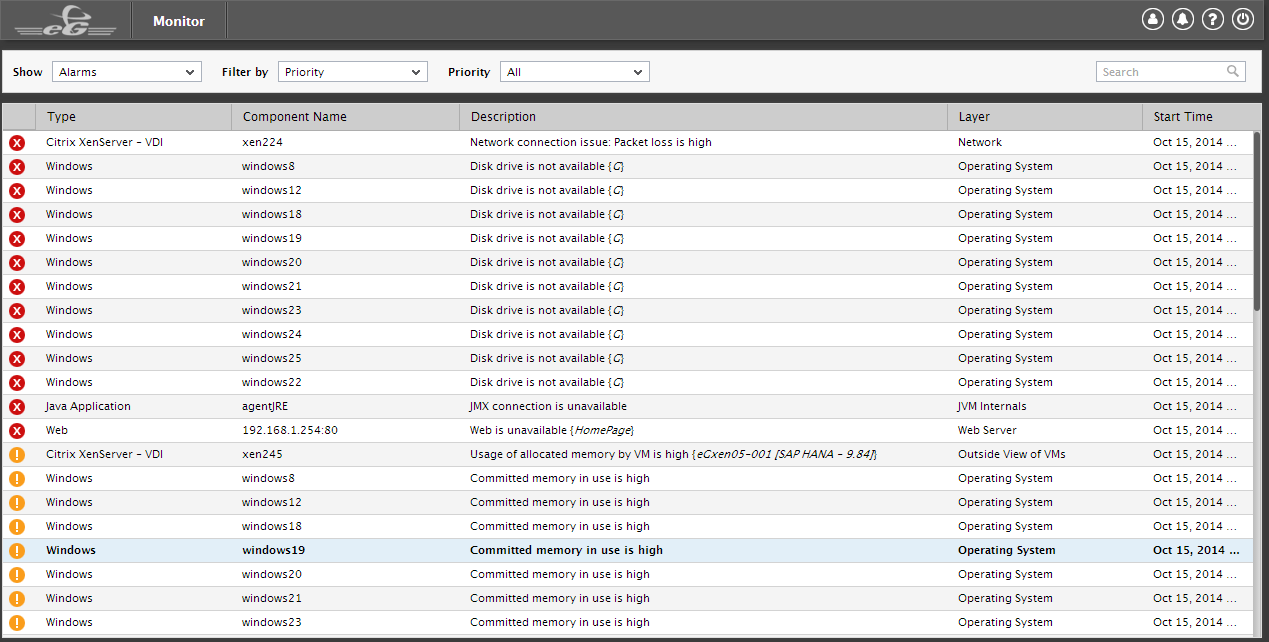Click critical alarm icon for windows23 disk drive row
The image size is (1269, 642).
point(17,310)
